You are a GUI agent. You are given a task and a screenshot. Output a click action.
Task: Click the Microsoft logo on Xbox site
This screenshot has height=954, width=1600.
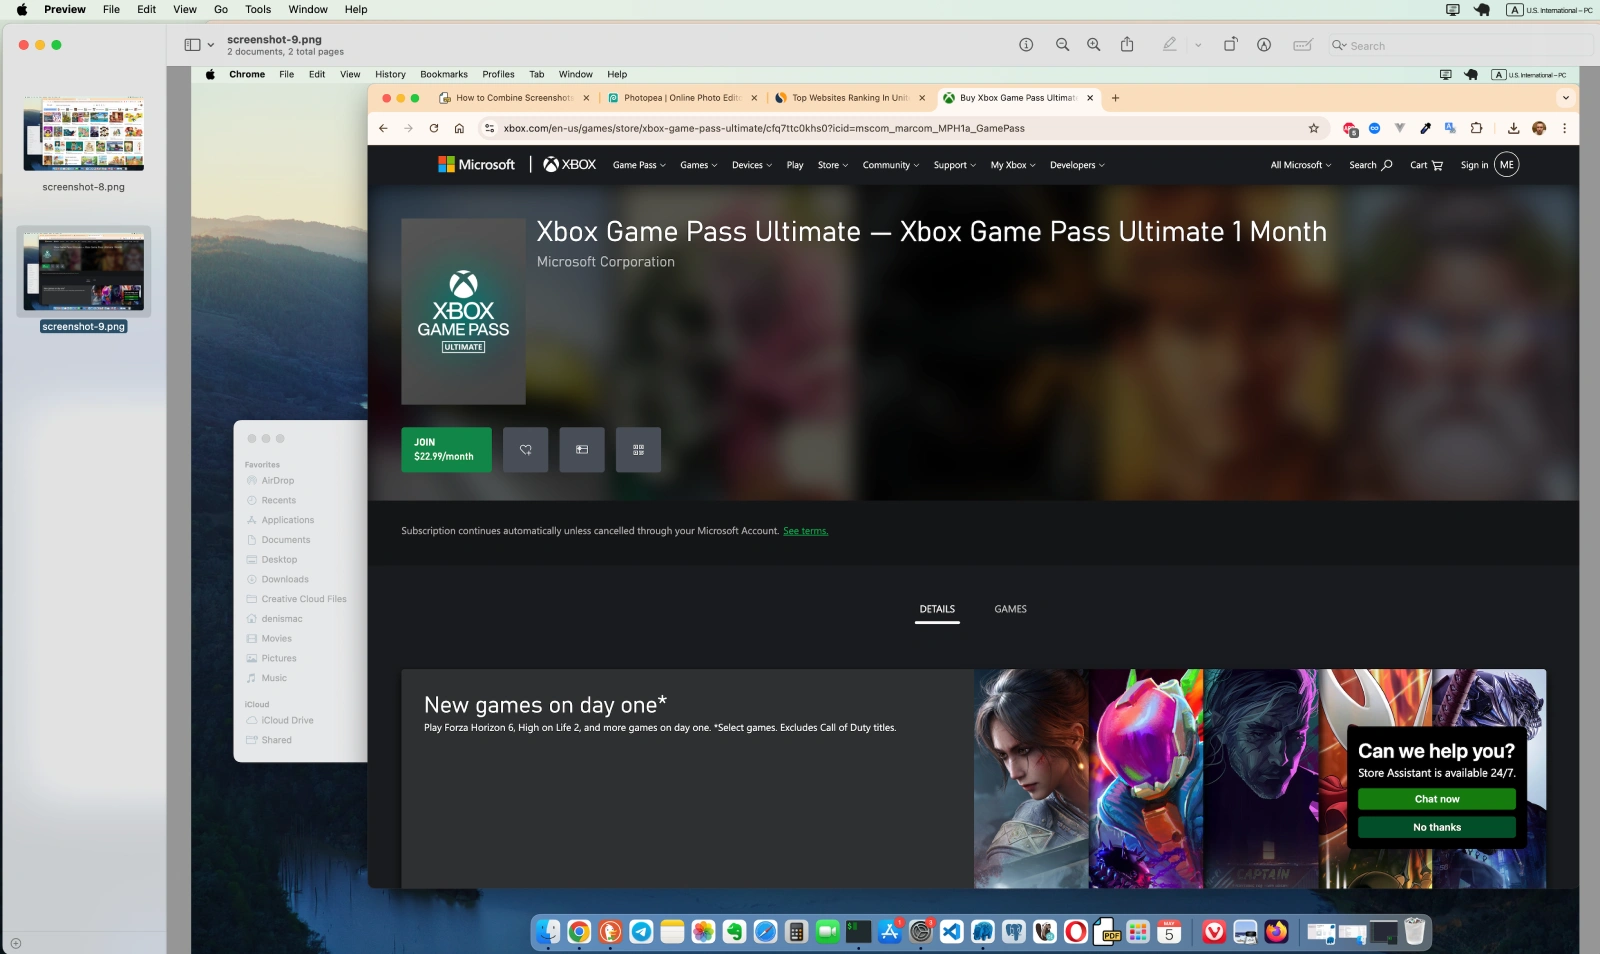pyautogui.click(x=476, y=165)
